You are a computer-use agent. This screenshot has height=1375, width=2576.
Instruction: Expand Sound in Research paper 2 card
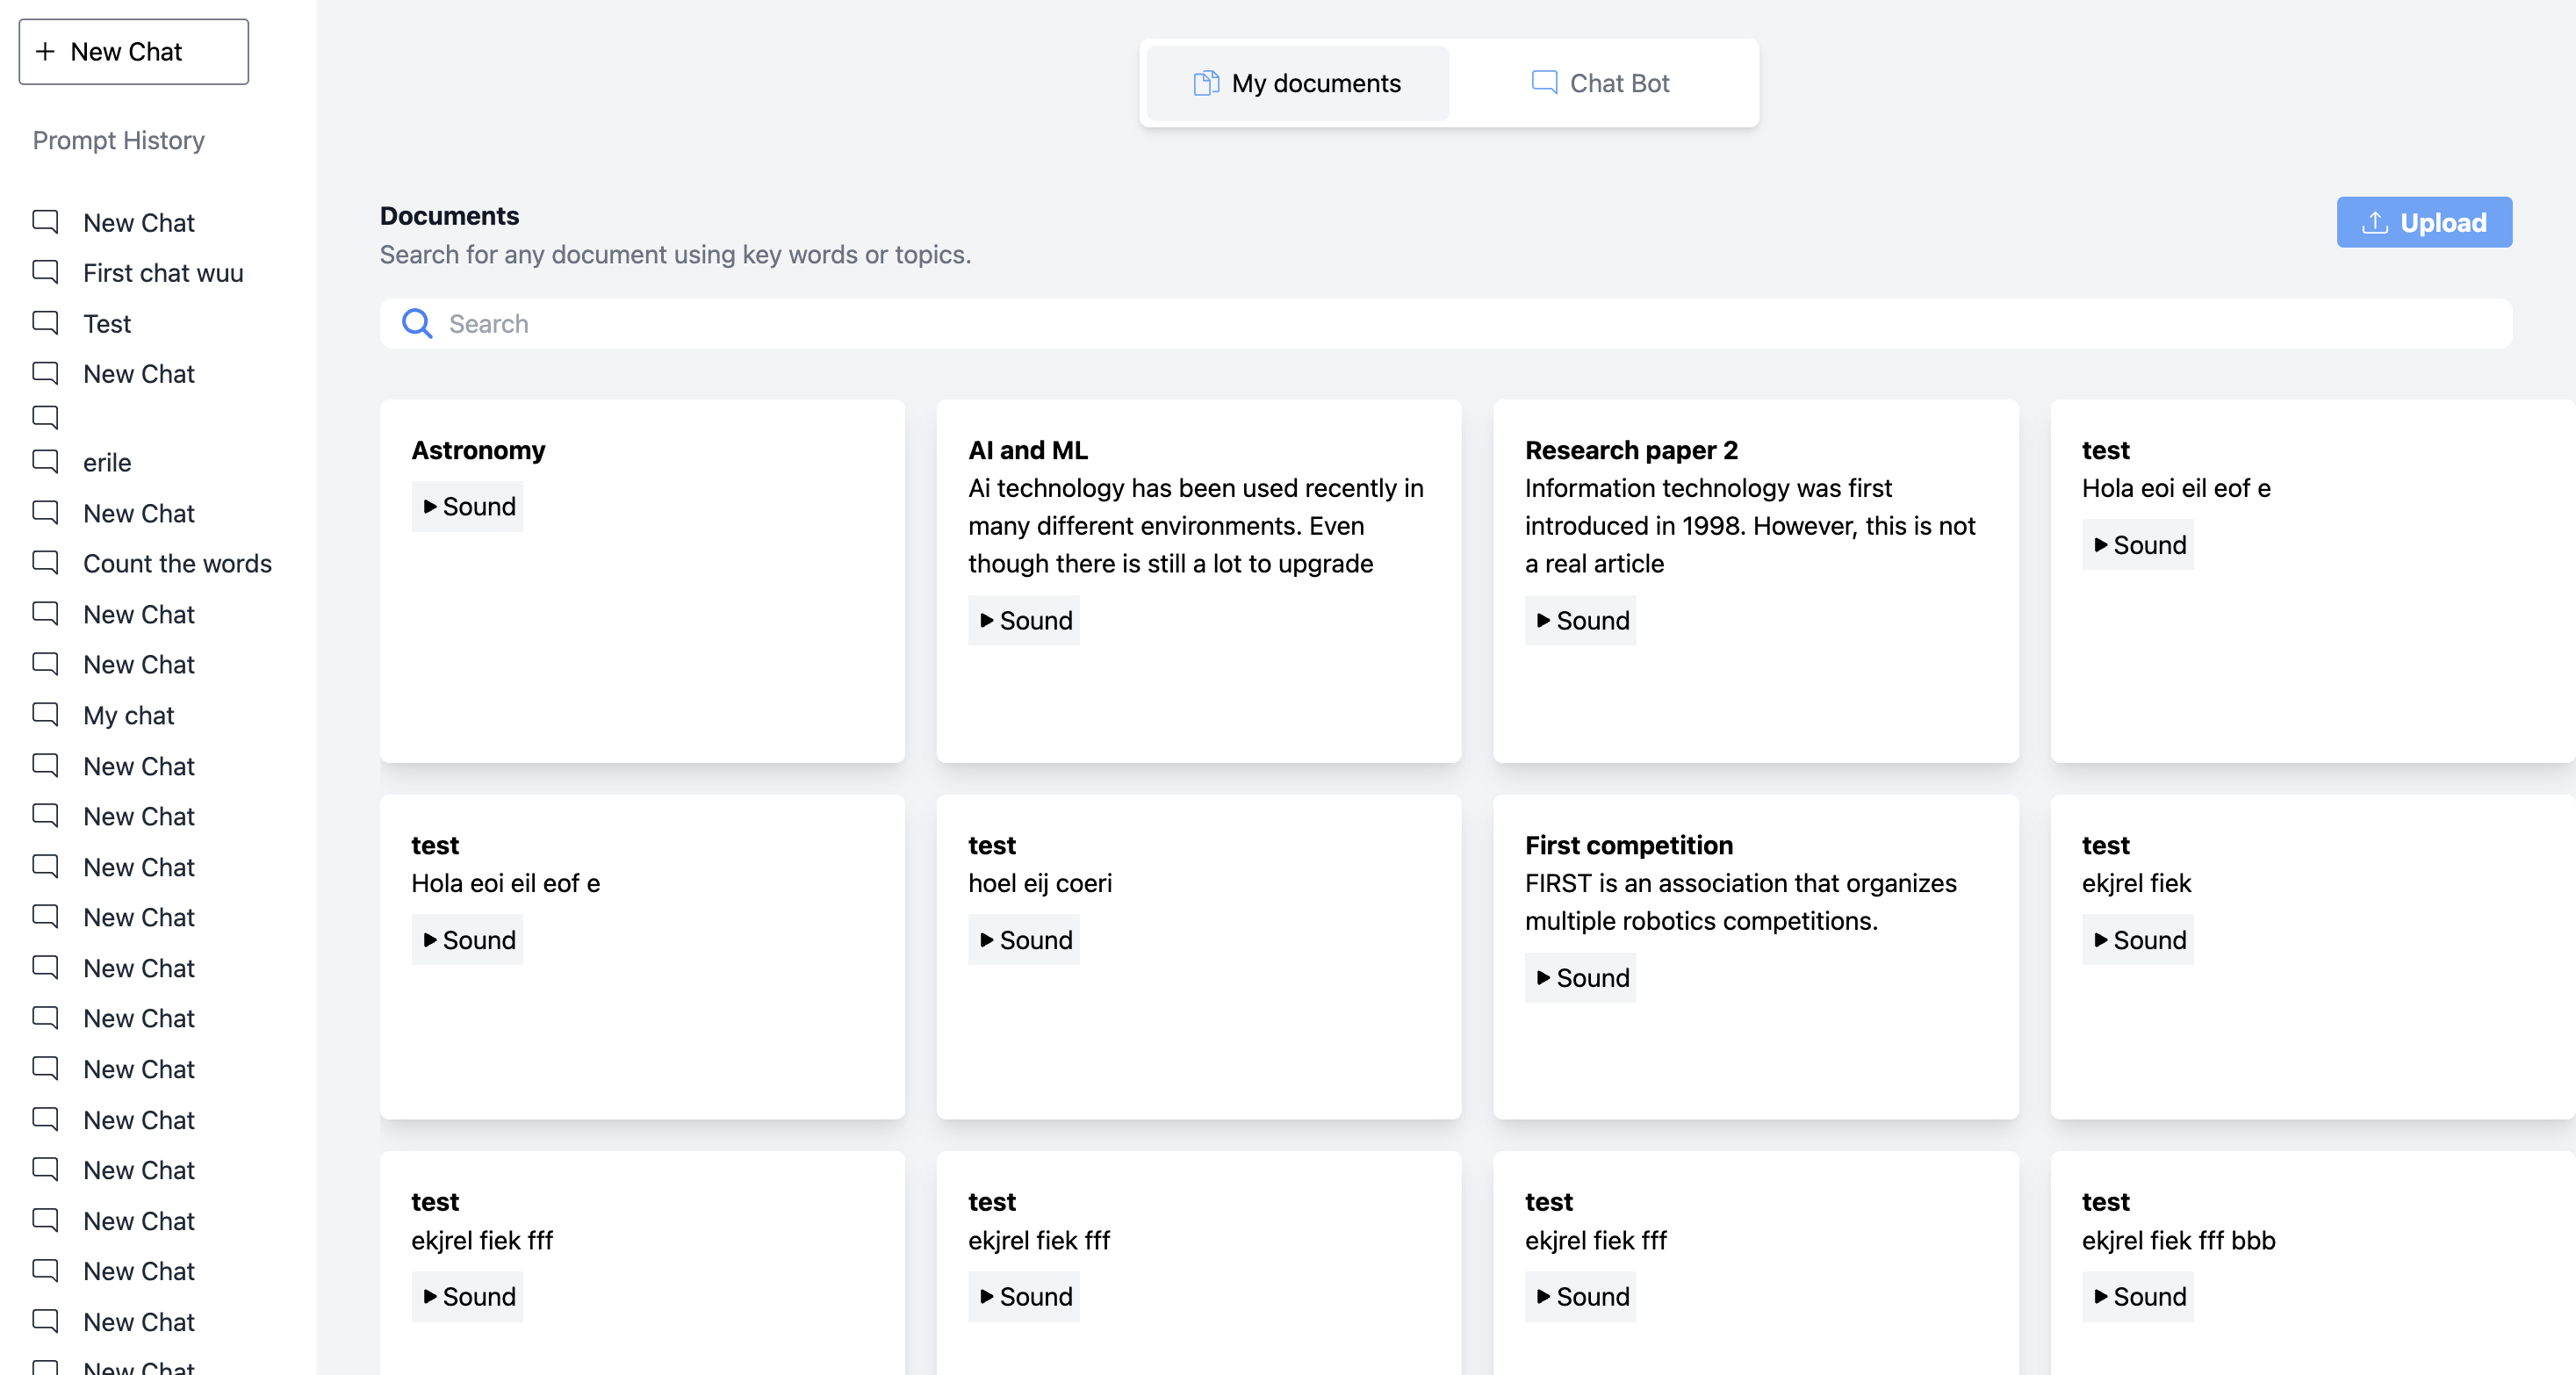click(x=1581, y=621)
